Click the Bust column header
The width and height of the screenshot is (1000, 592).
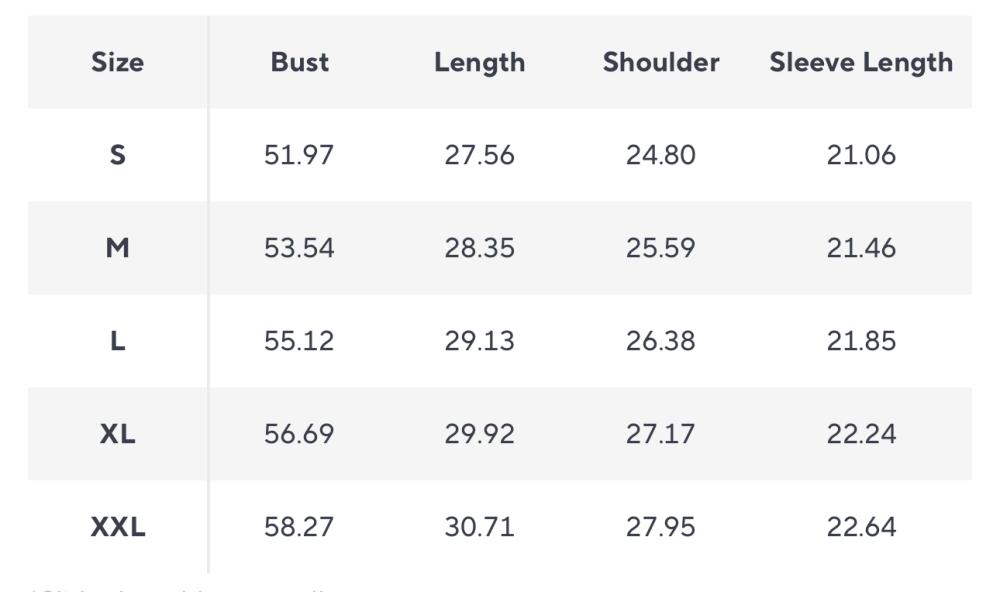pyautogui.click(x=299, y=62)
